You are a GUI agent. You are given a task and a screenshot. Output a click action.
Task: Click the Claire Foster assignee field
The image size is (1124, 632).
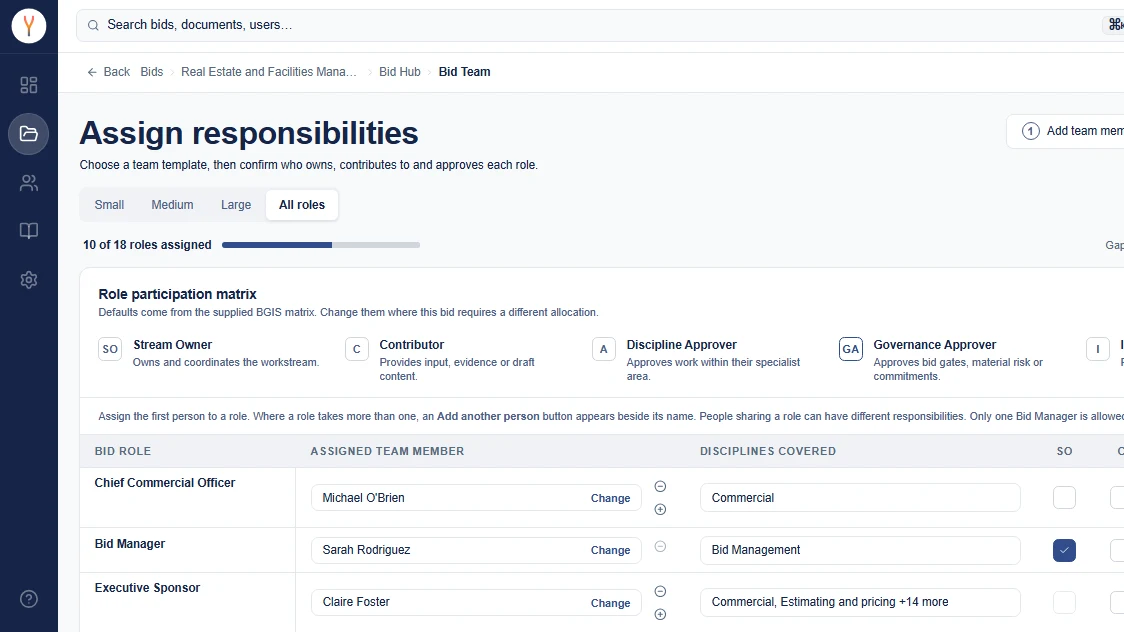(476, 603)
